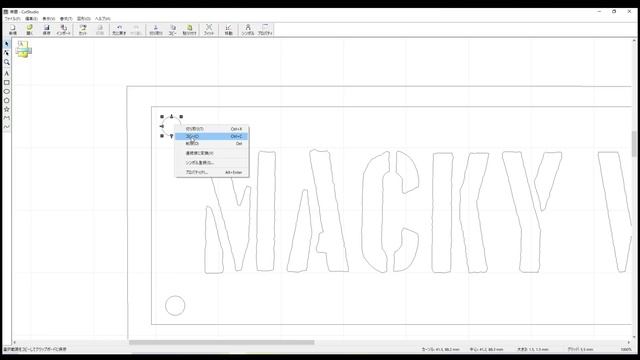
Task: Click the horizontal scrollbar thumb
Action: 222,342
